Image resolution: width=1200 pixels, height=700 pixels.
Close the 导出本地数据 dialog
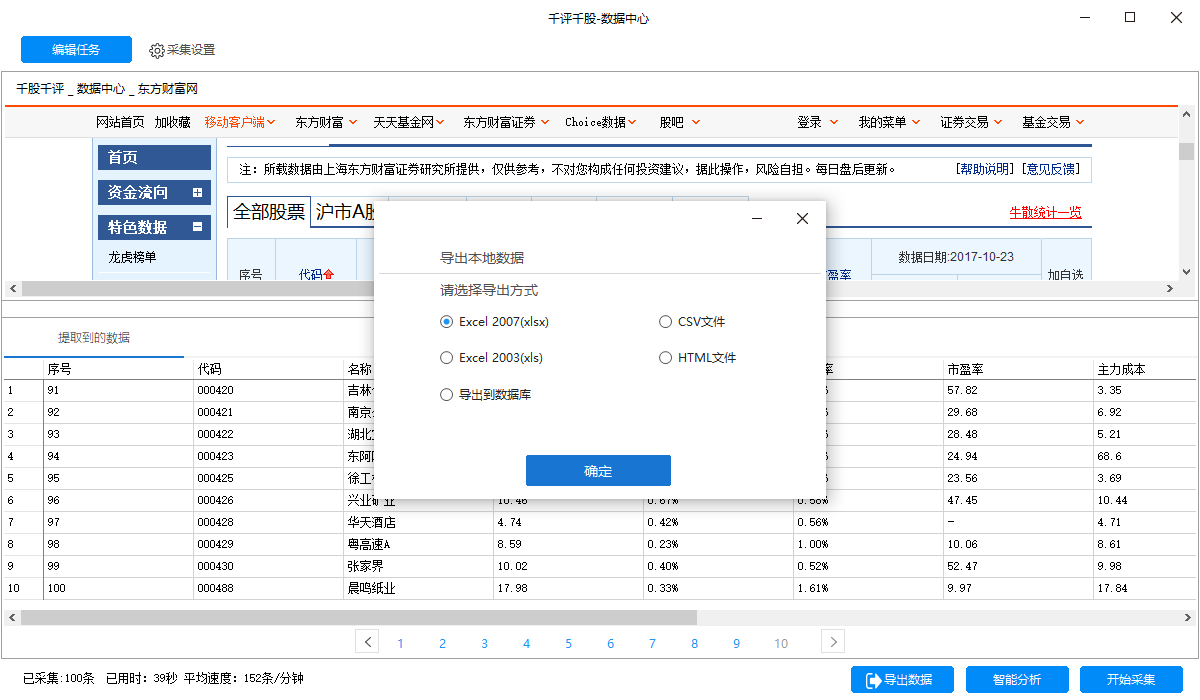pos(802,219)
